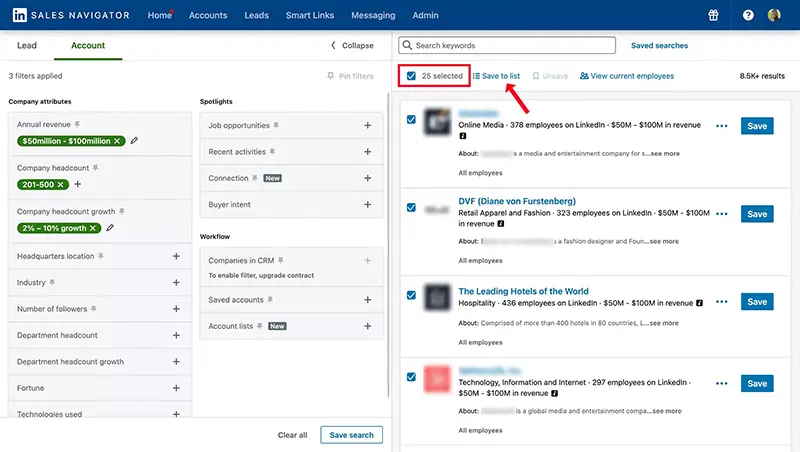Expand the Department headcount growth filter
The width and height of the screenshot is (800, 452).
pos(176,362)
